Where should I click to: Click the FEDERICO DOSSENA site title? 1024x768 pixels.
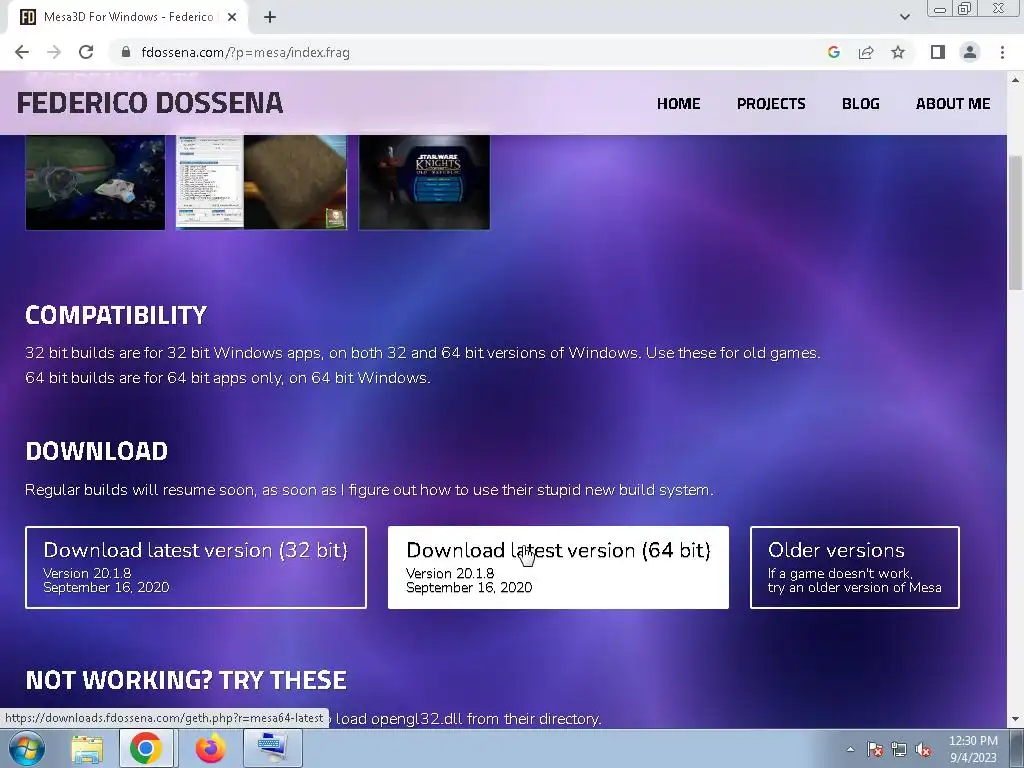[x=150, y=103]
